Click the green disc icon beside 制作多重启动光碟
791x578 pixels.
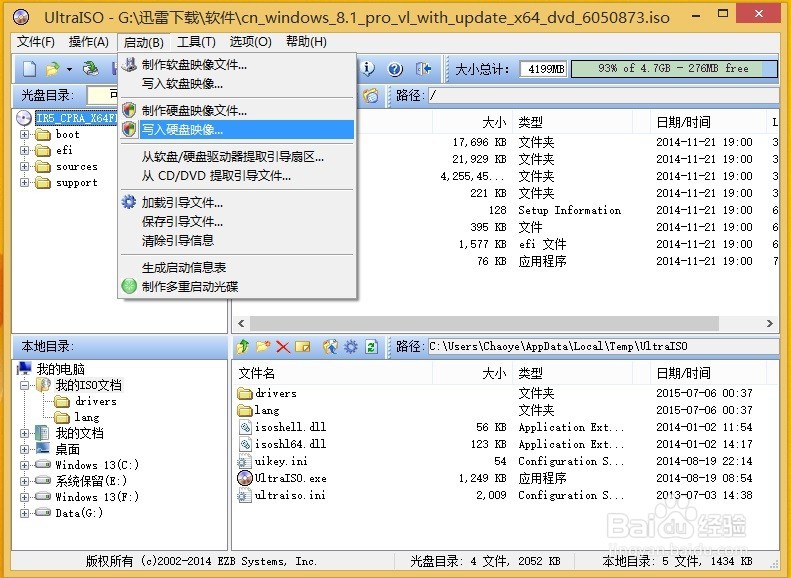[129, 286]
